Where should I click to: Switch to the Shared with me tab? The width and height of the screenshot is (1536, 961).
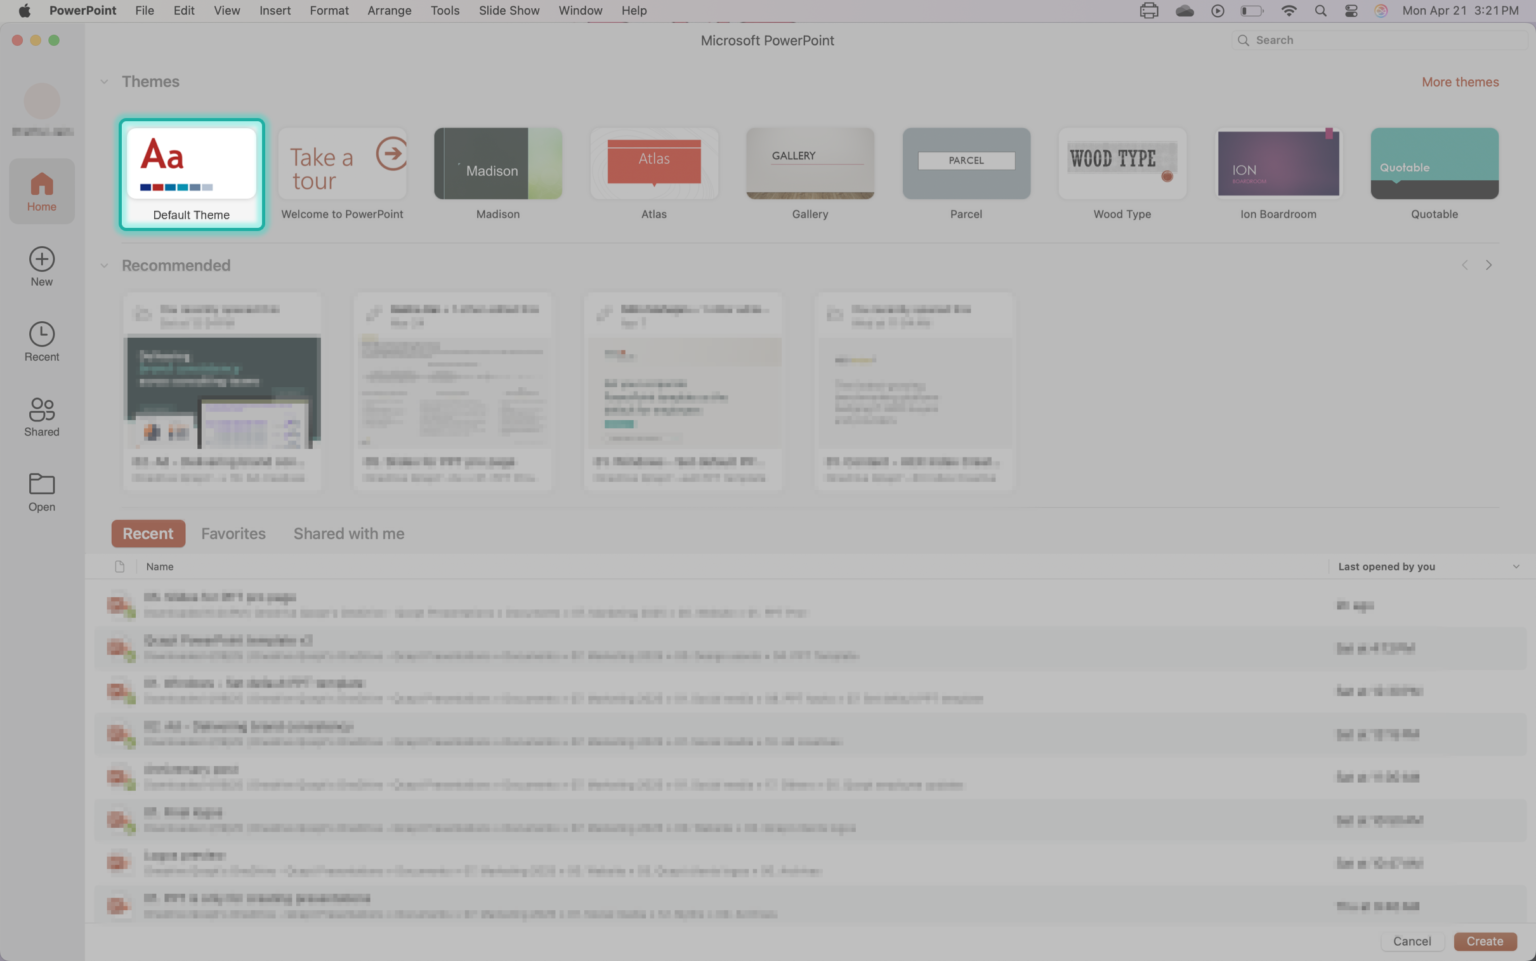348,534
